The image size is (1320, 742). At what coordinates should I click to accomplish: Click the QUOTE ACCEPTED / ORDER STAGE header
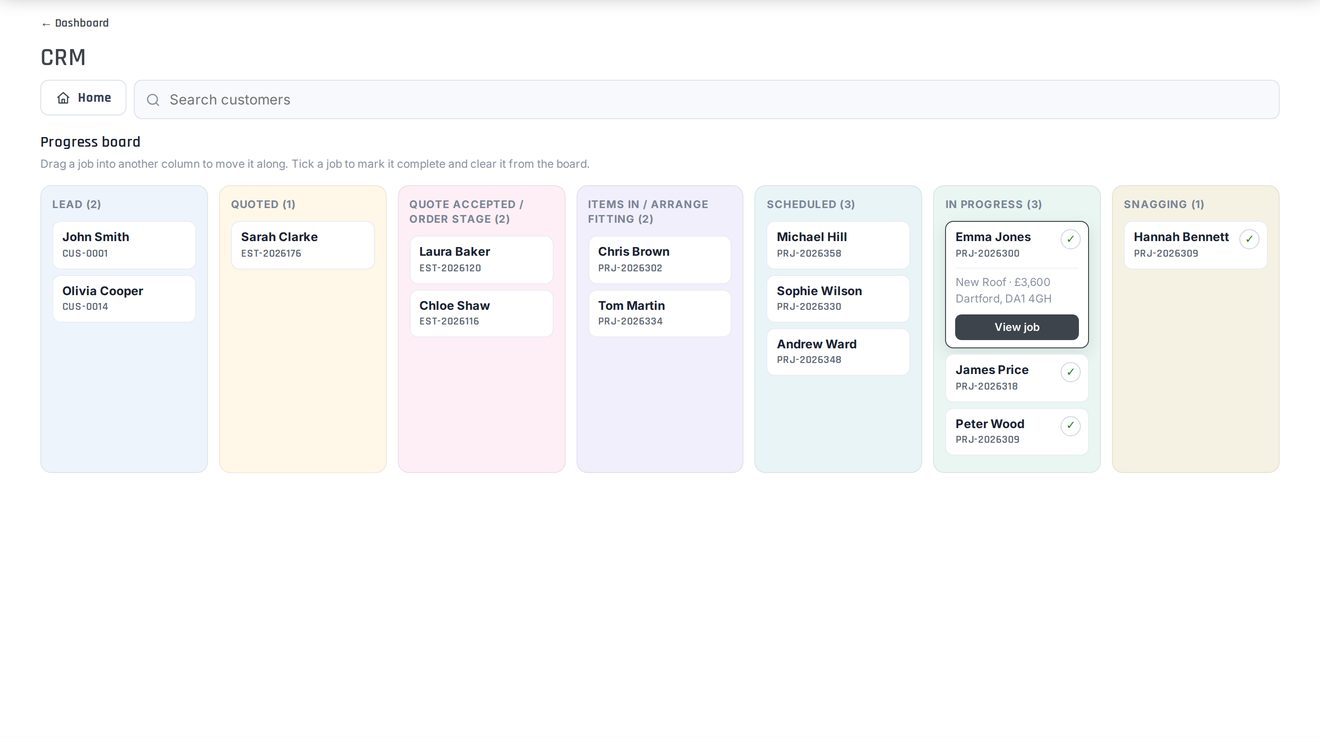(x=466, y=211)
